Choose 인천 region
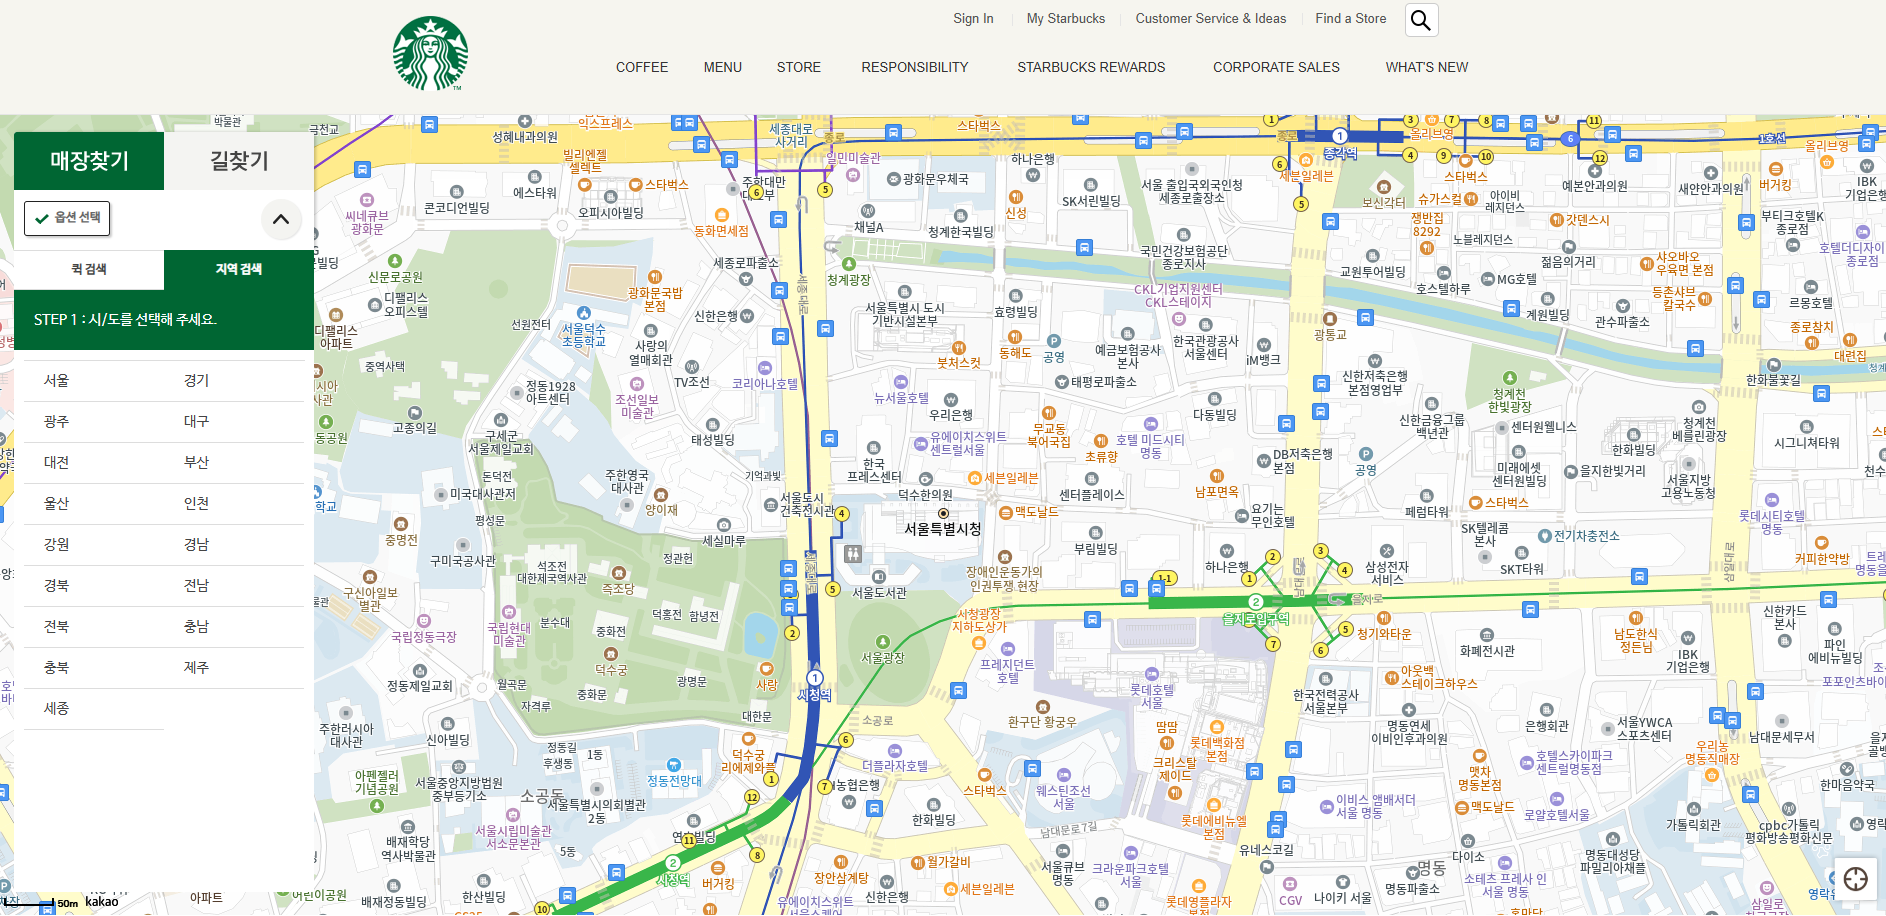The width and height of the screenshot is (1886, 916). point(197,504)
